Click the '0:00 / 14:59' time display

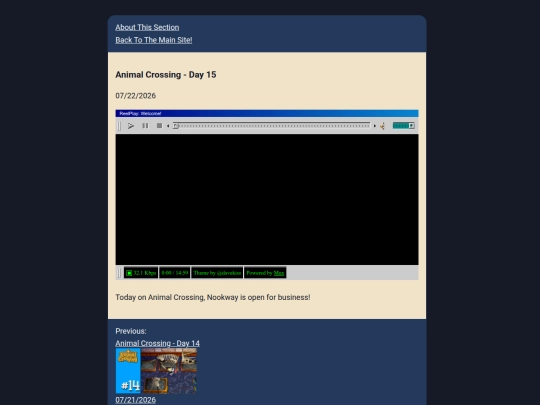coord(175,273)
